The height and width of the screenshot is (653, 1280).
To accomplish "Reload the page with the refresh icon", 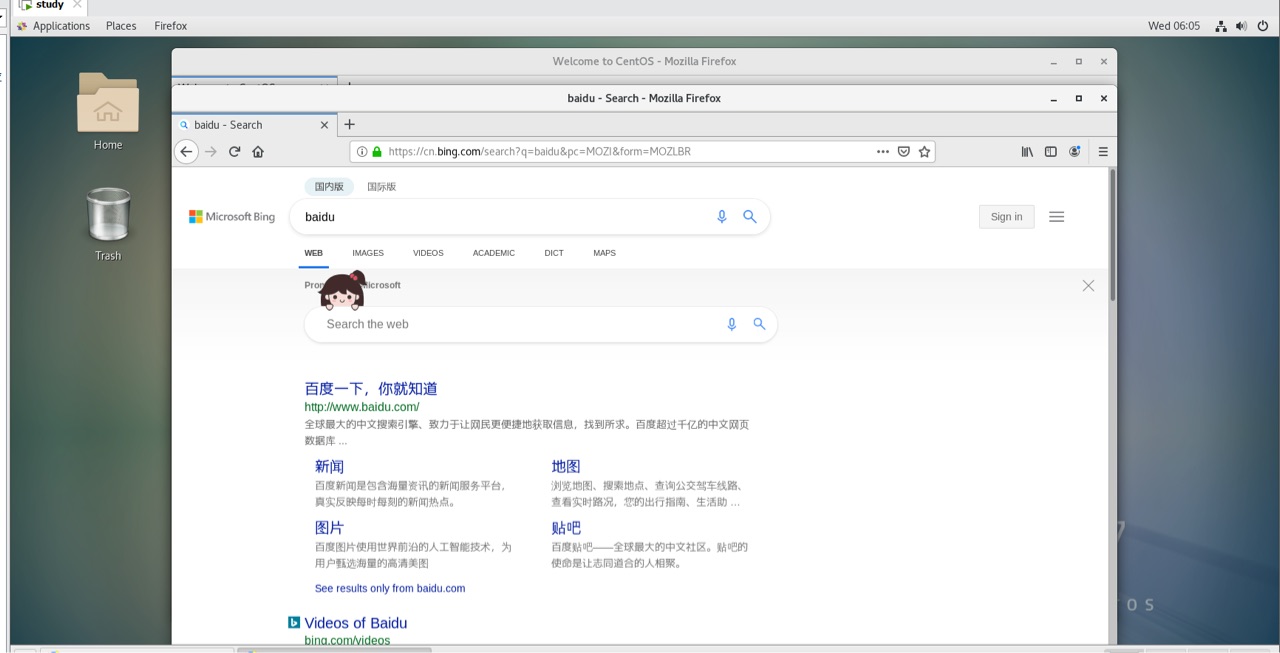I will coord(234,151).
